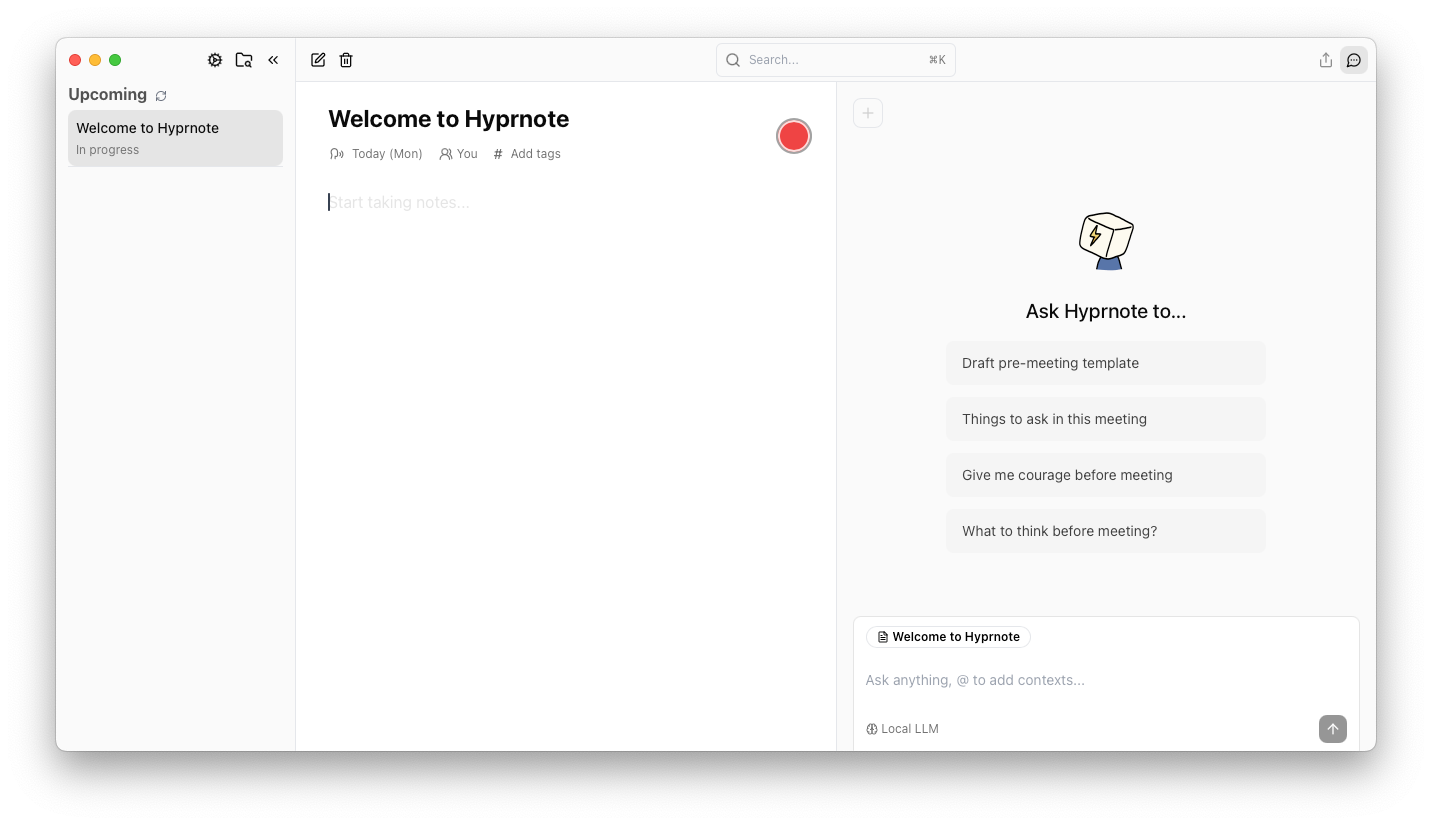The width and height of the screenshot is (1432, 825).
Task: Share the note using the share icon
Action: pyautogui.click(x=1325, y=60)
